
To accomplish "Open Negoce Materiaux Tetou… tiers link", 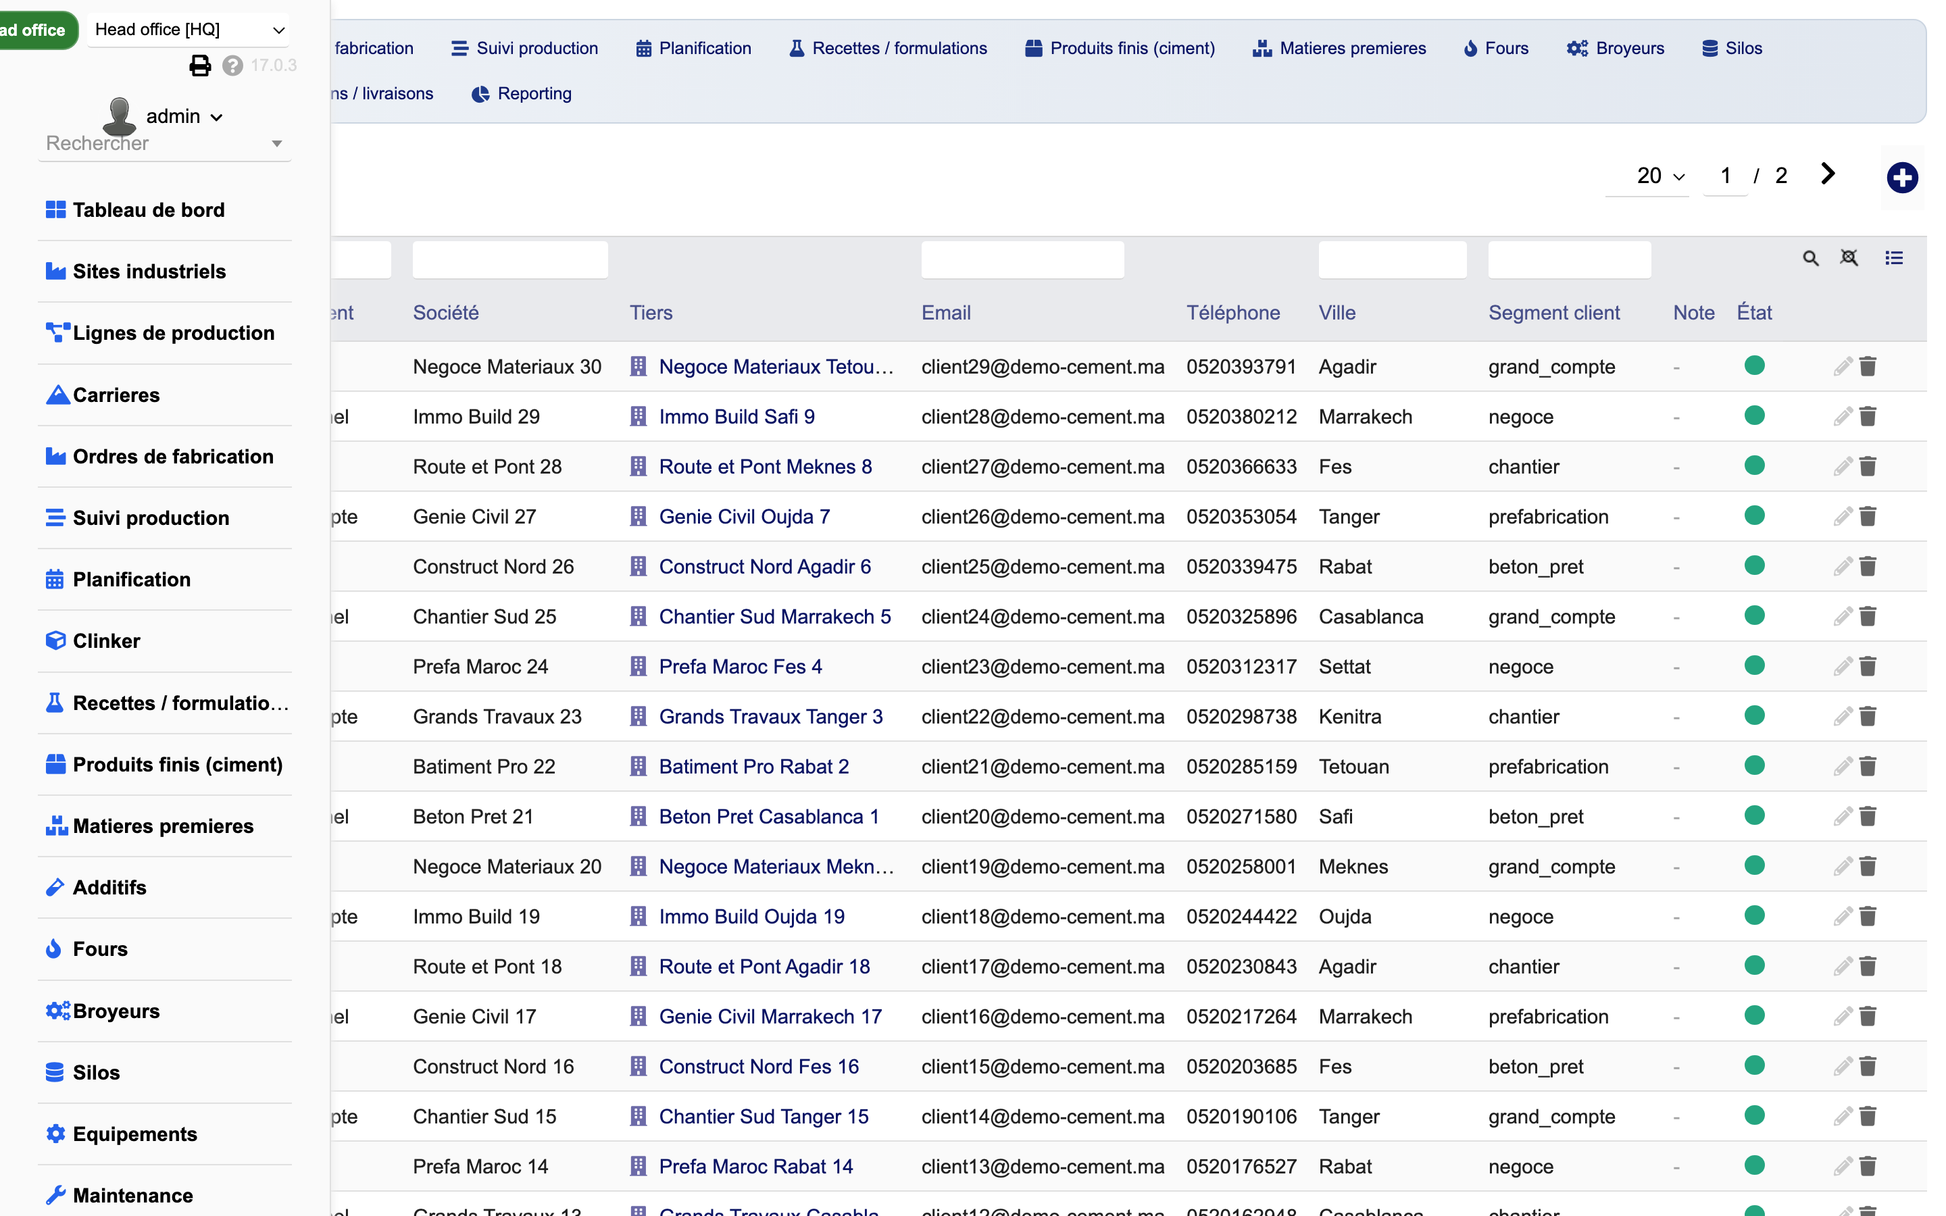I will click(776, 367).
